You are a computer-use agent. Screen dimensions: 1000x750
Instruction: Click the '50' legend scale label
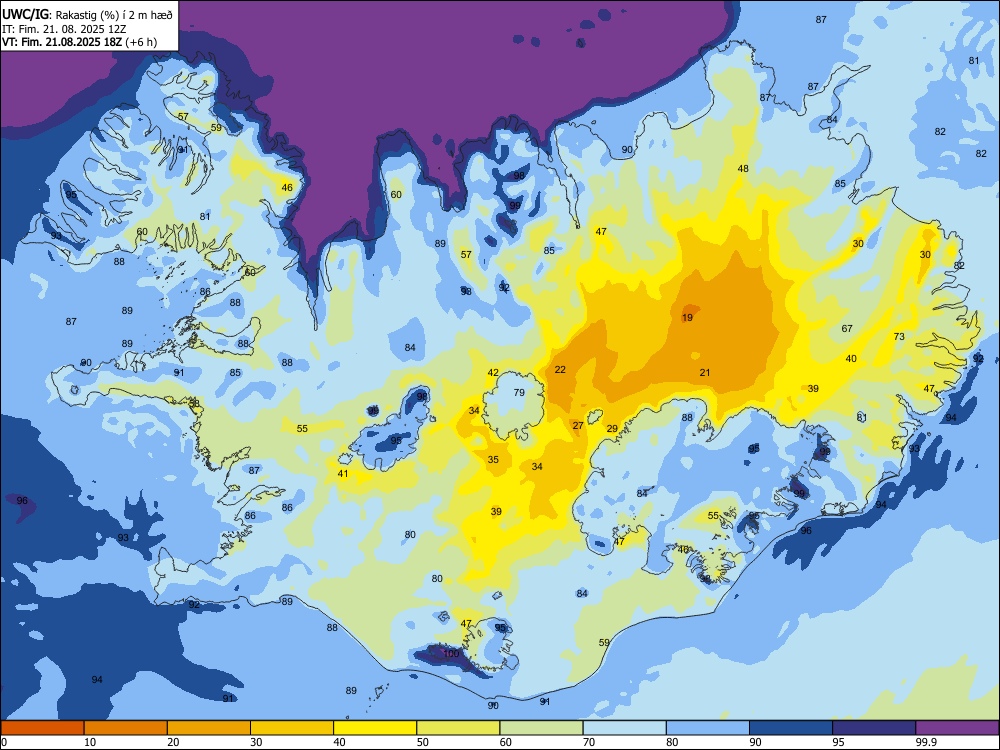pos(423,742)
